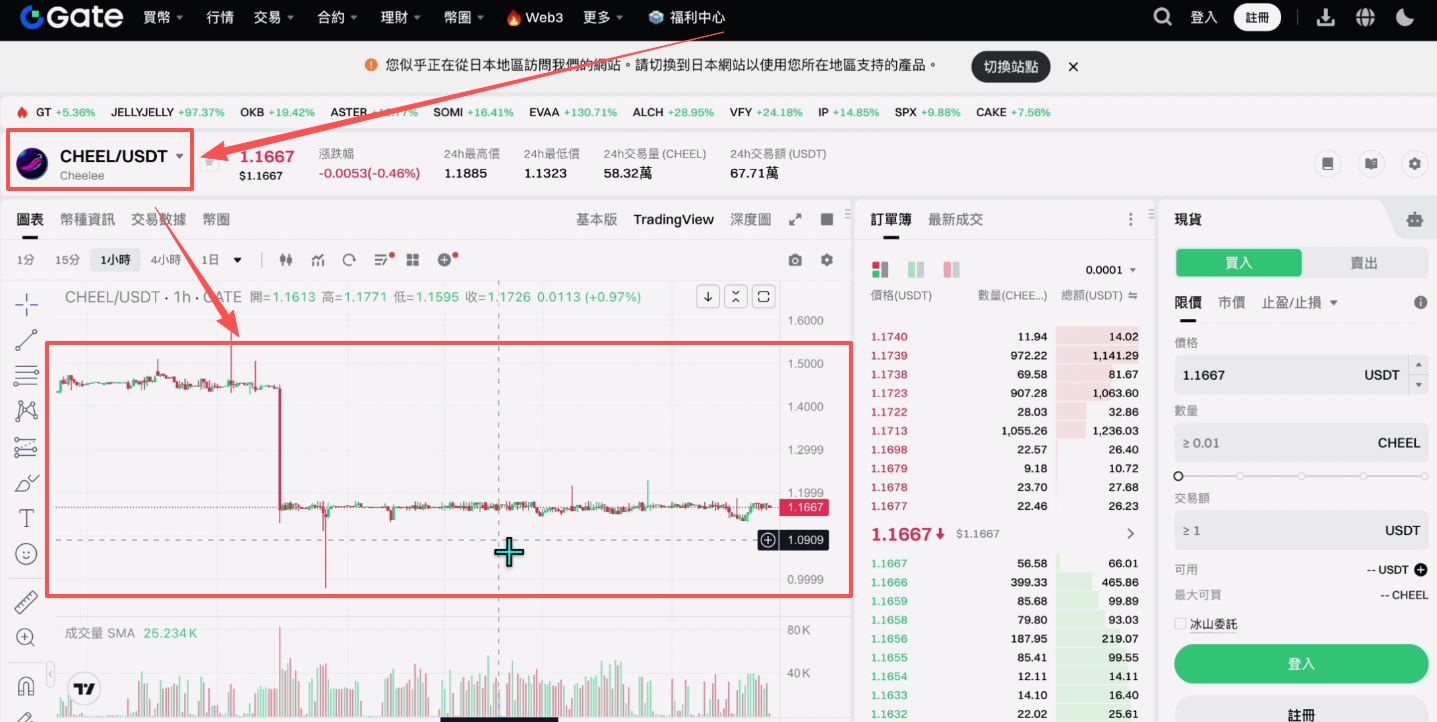Switch to the 深度圖 chart tab

click(749, 219)
